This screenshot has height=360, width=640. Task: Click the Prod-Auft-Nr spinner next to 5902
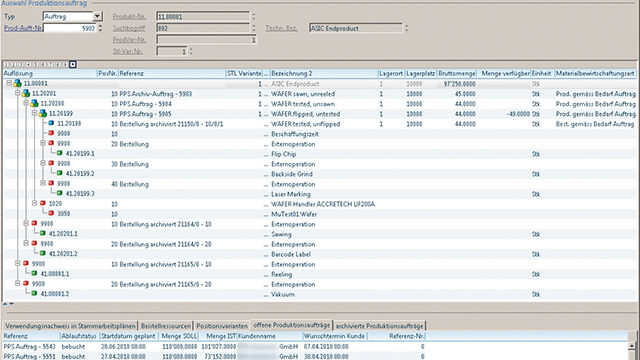coord(100,28)
